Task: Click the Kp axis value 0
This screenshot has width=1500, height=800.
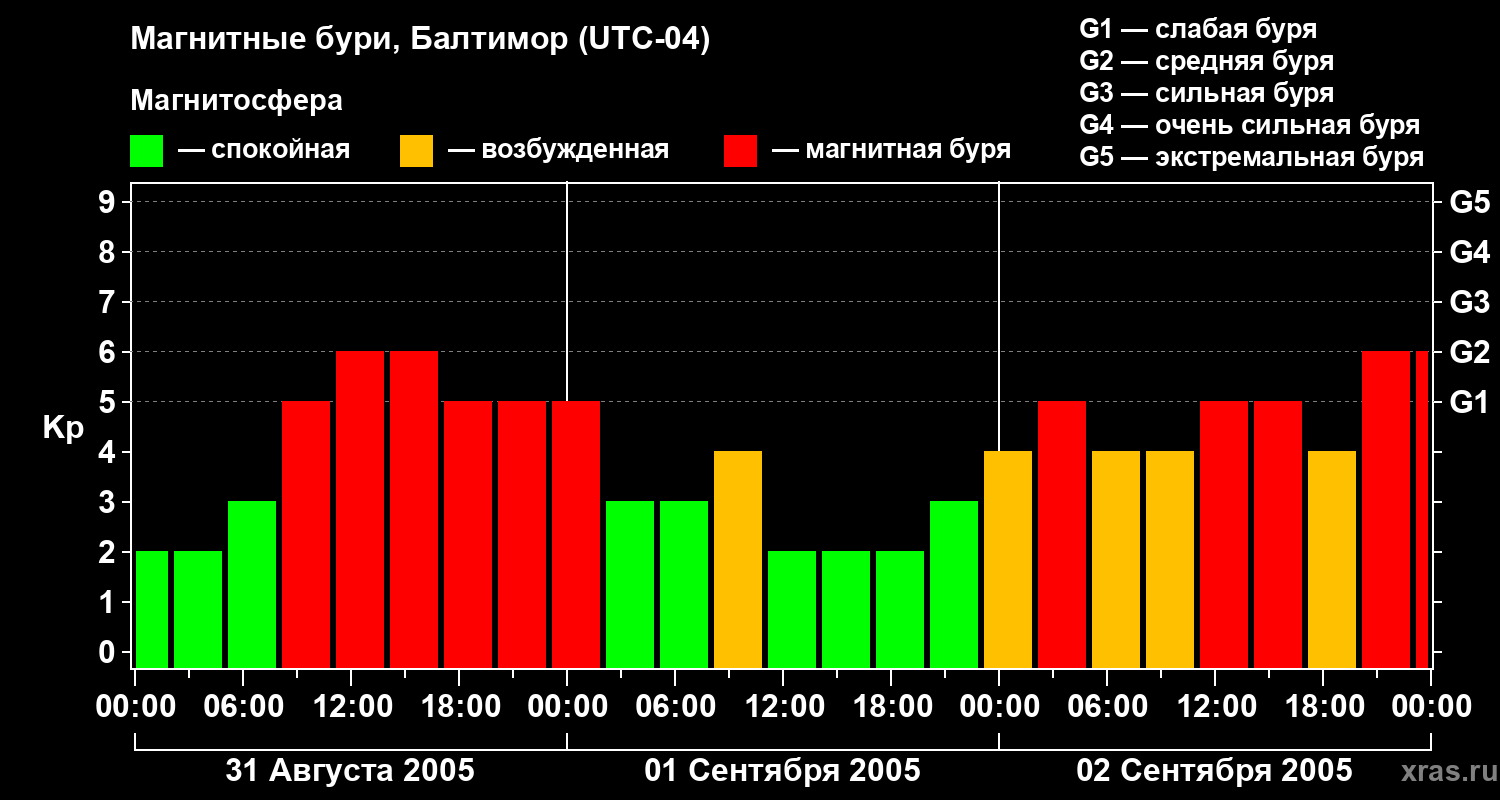Action: [x=109, y=652]
